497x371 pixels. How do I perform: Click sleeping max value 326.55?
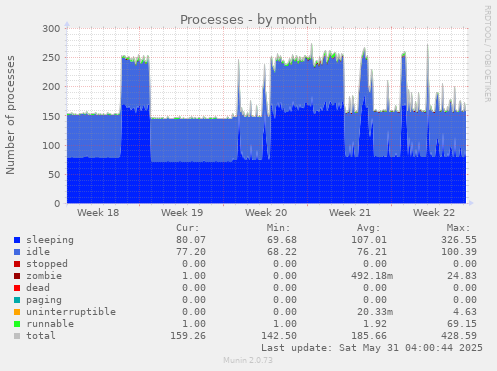click(459, 240)
